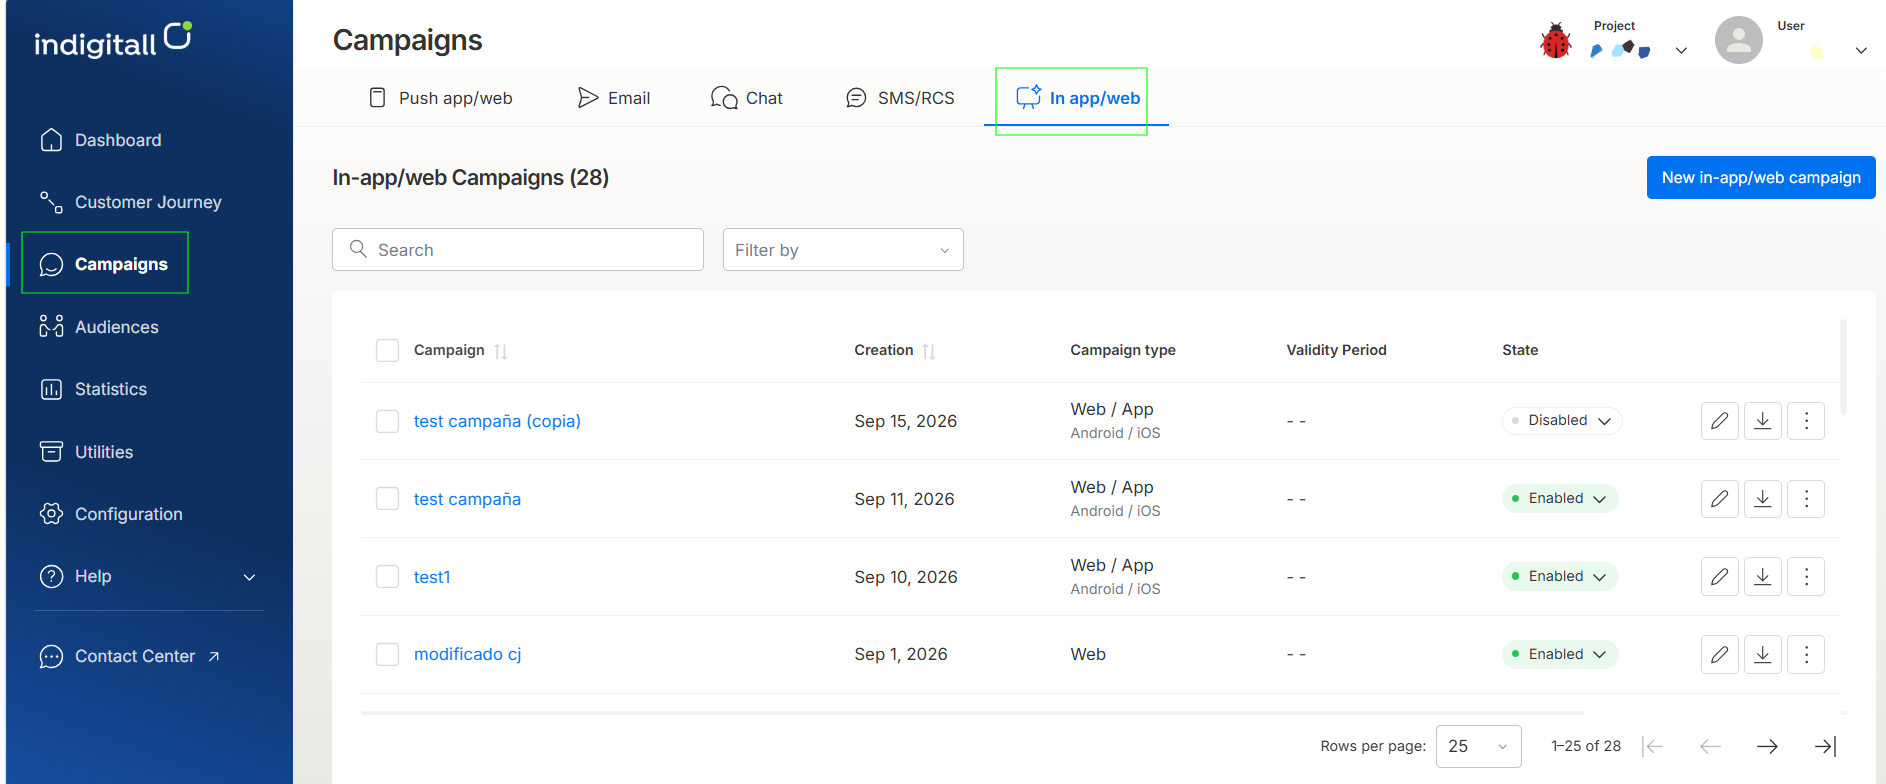Go to next page arrow
This screenshot has height=784, width=1886.
1767,746
